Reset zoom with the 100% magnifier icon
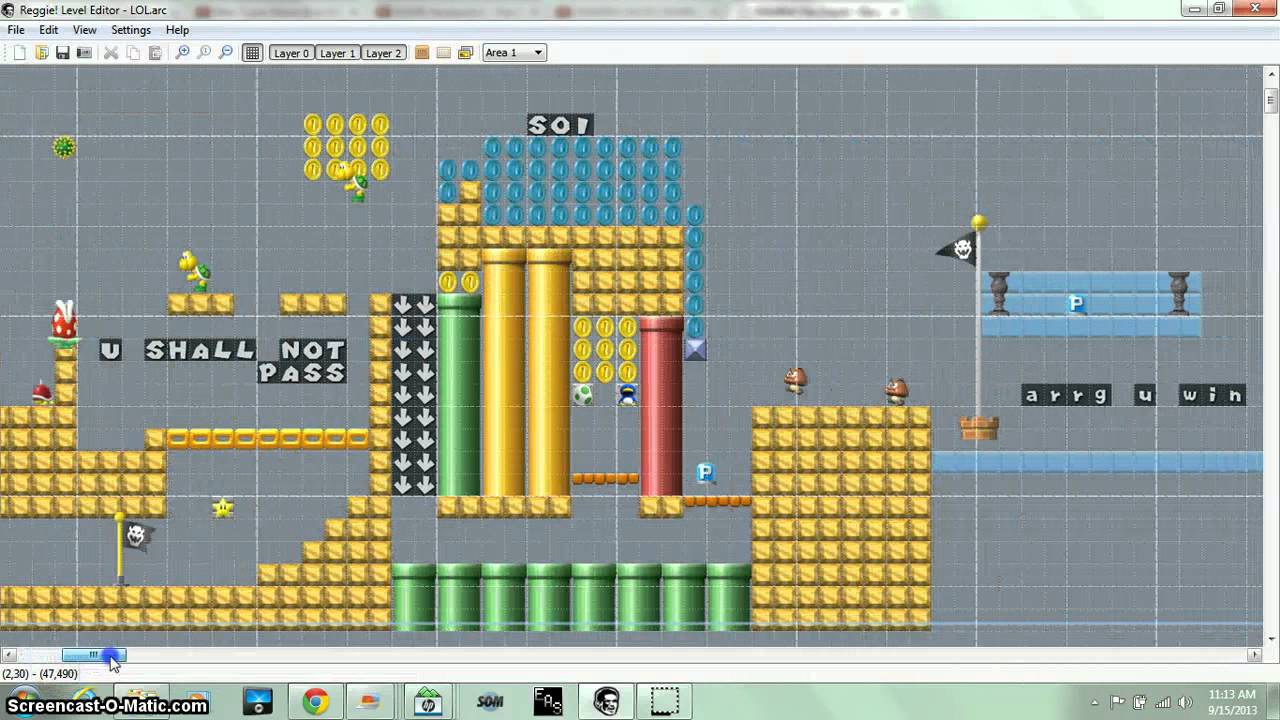 coord(204,53)
